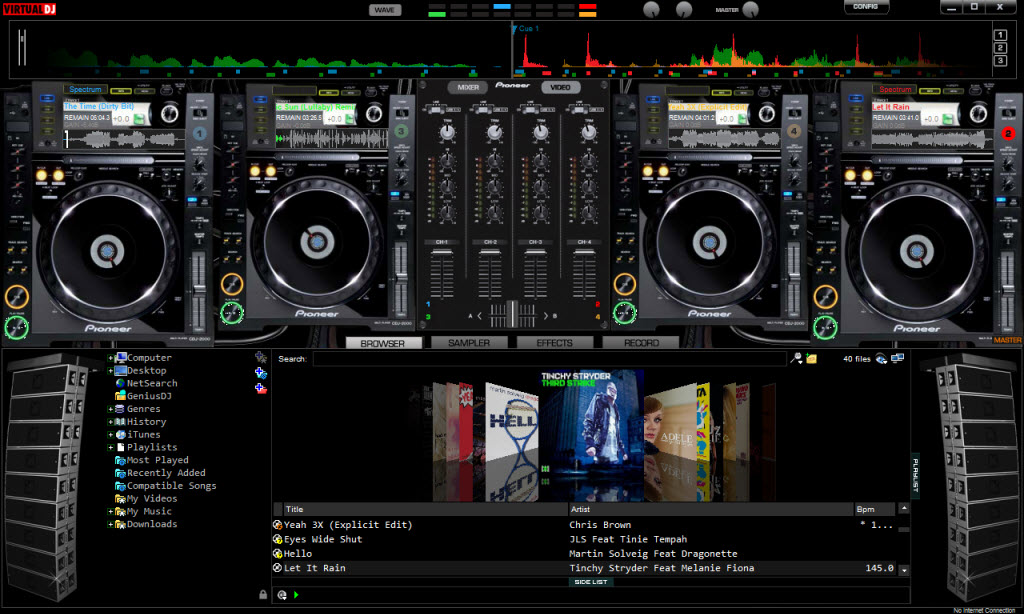
Task: Toggle the first glowing loop button on deck 1
Action: click(x=41, y=175)
